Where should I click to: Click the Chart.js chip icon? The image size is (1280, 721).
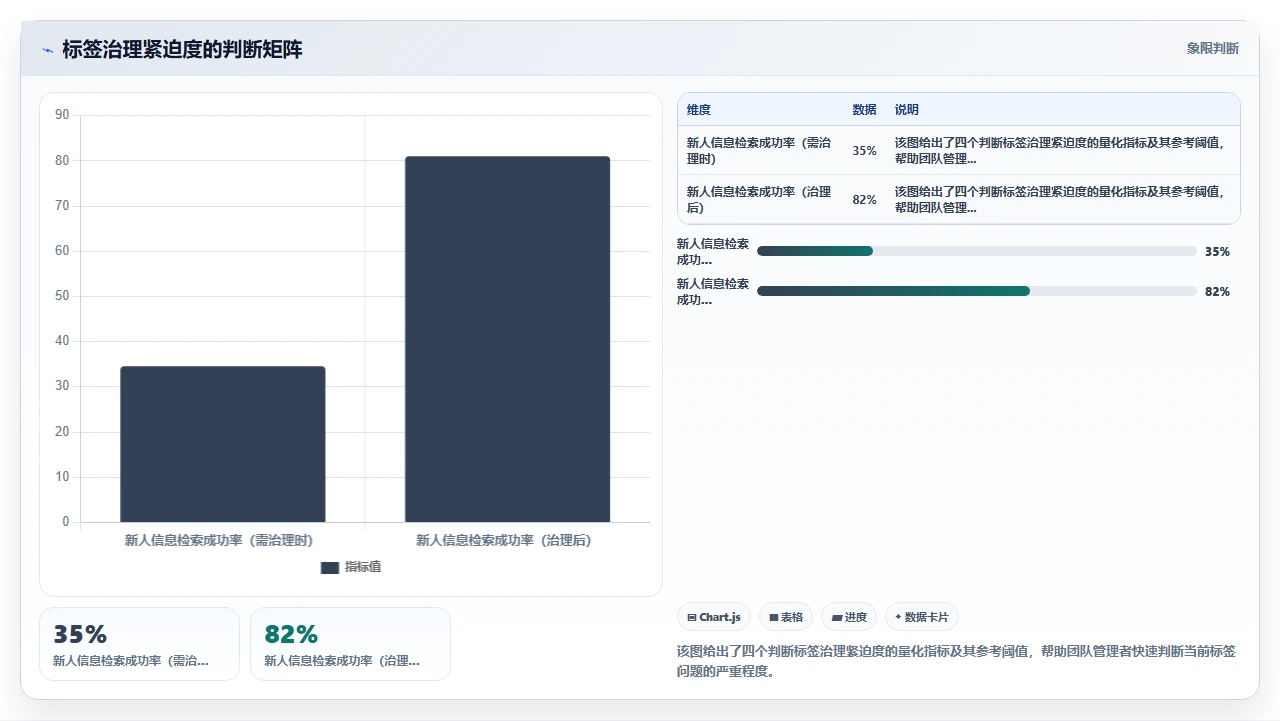(692, 618)
